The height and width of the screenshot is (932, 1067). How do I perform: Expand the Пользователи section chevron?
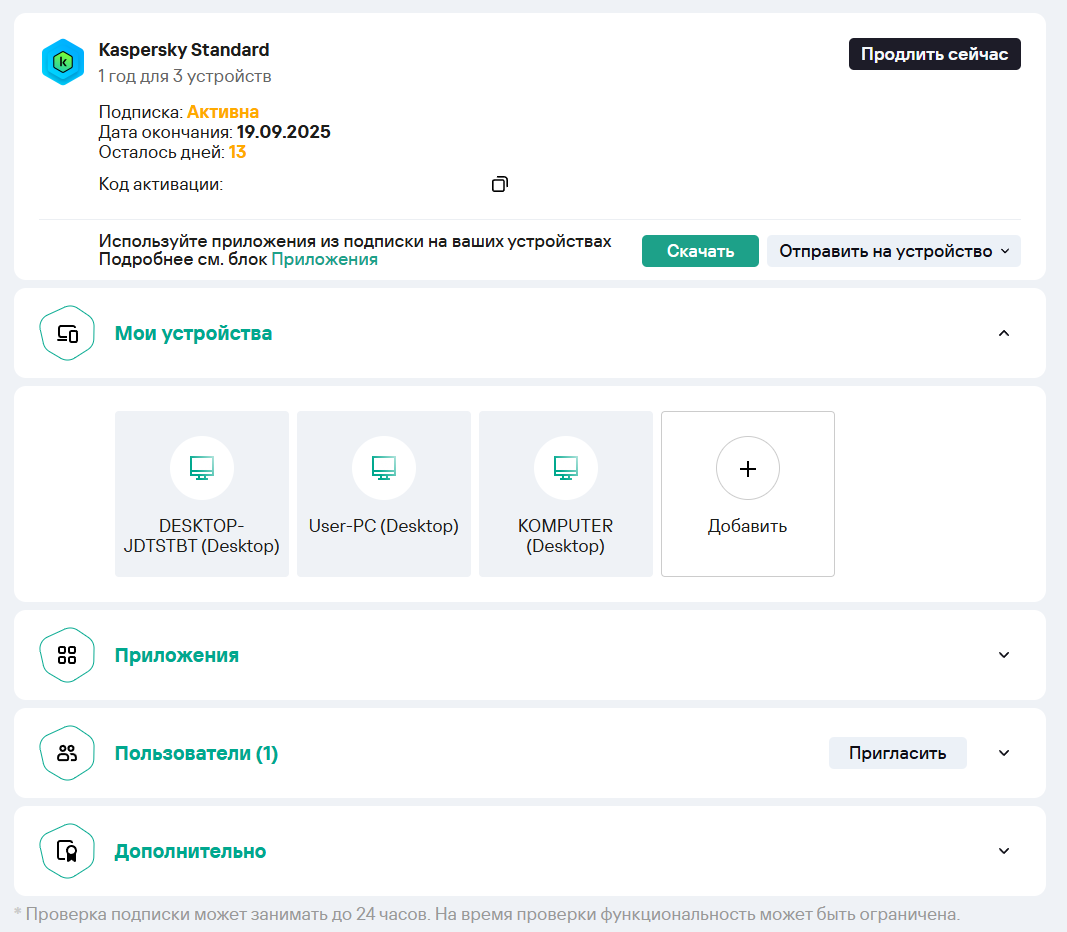1004,753
